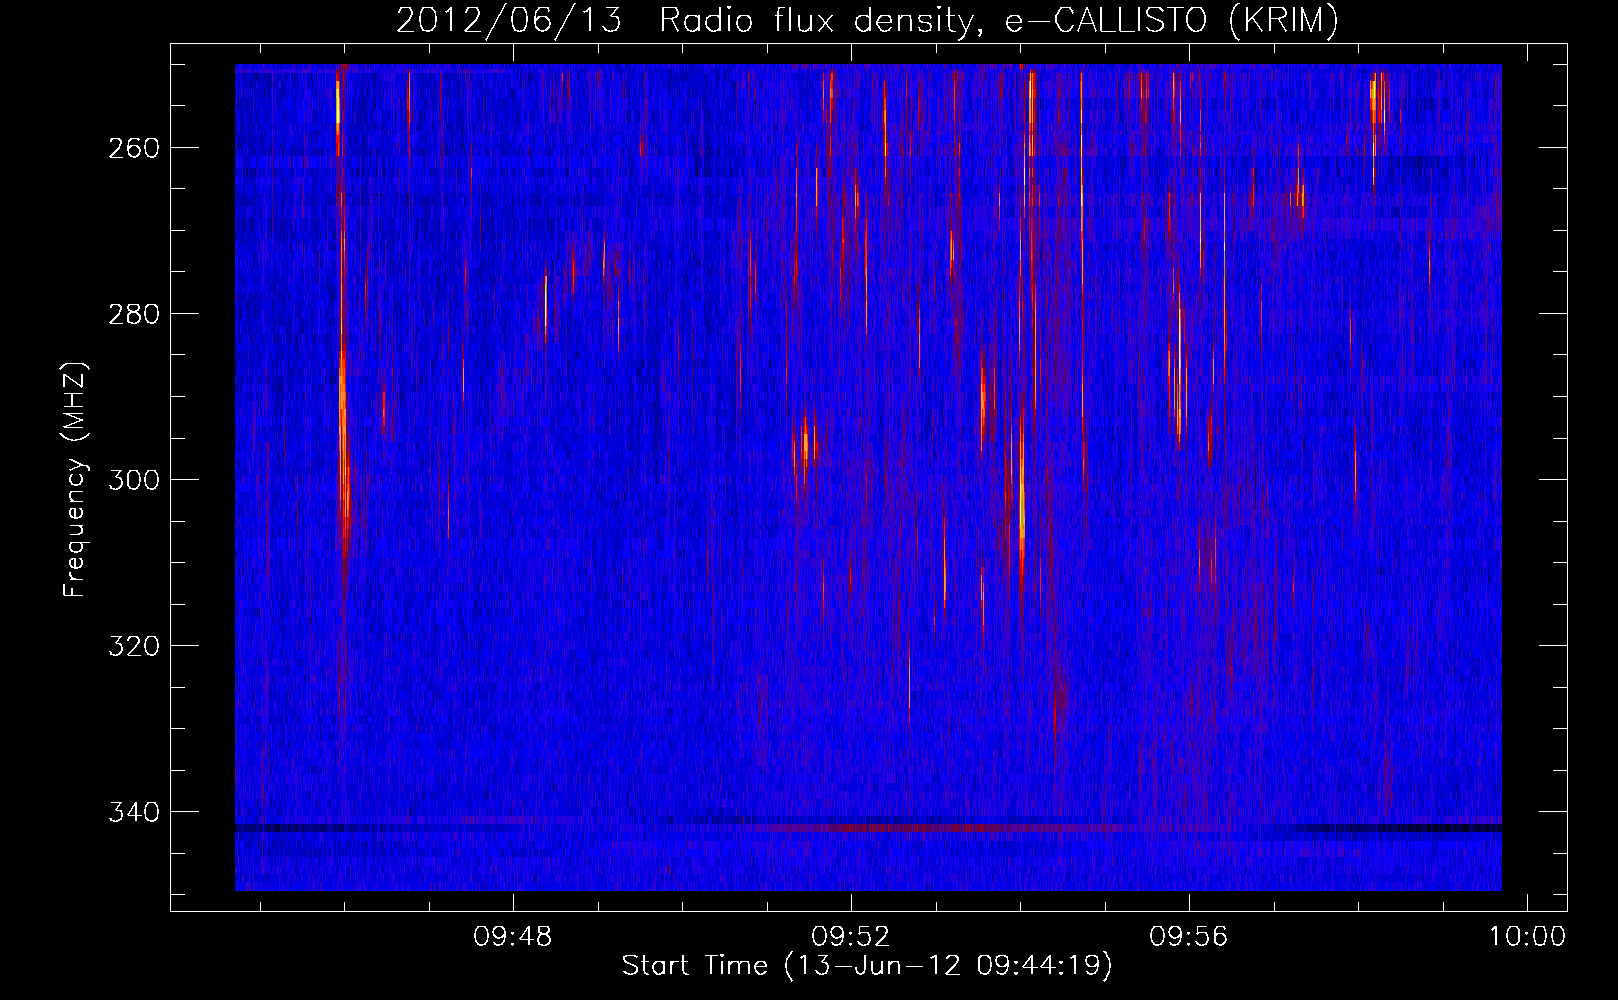Click the 09:48 time tick label
Image resolution: width=1618 pixels, height=1000 pixels.
[513, 937]
